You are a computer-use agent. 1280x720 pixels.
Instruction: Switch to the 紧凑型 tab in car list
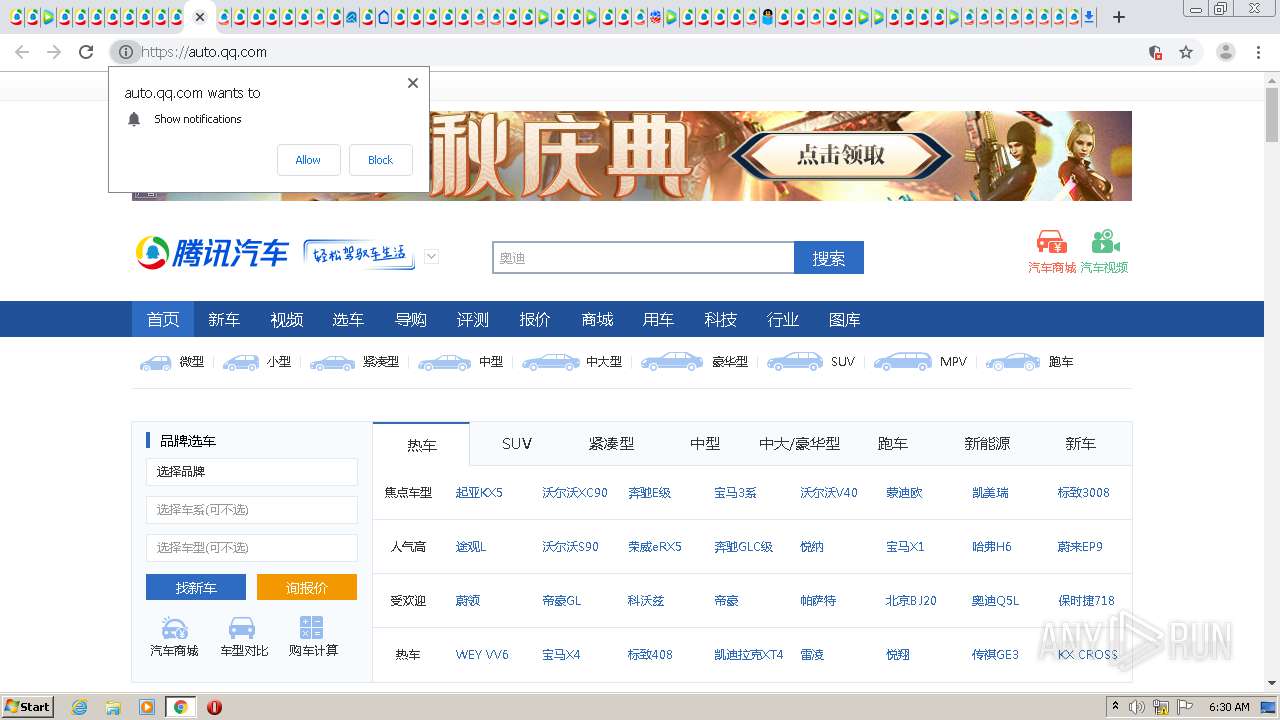pyautogui.click(x=611, y=444)
